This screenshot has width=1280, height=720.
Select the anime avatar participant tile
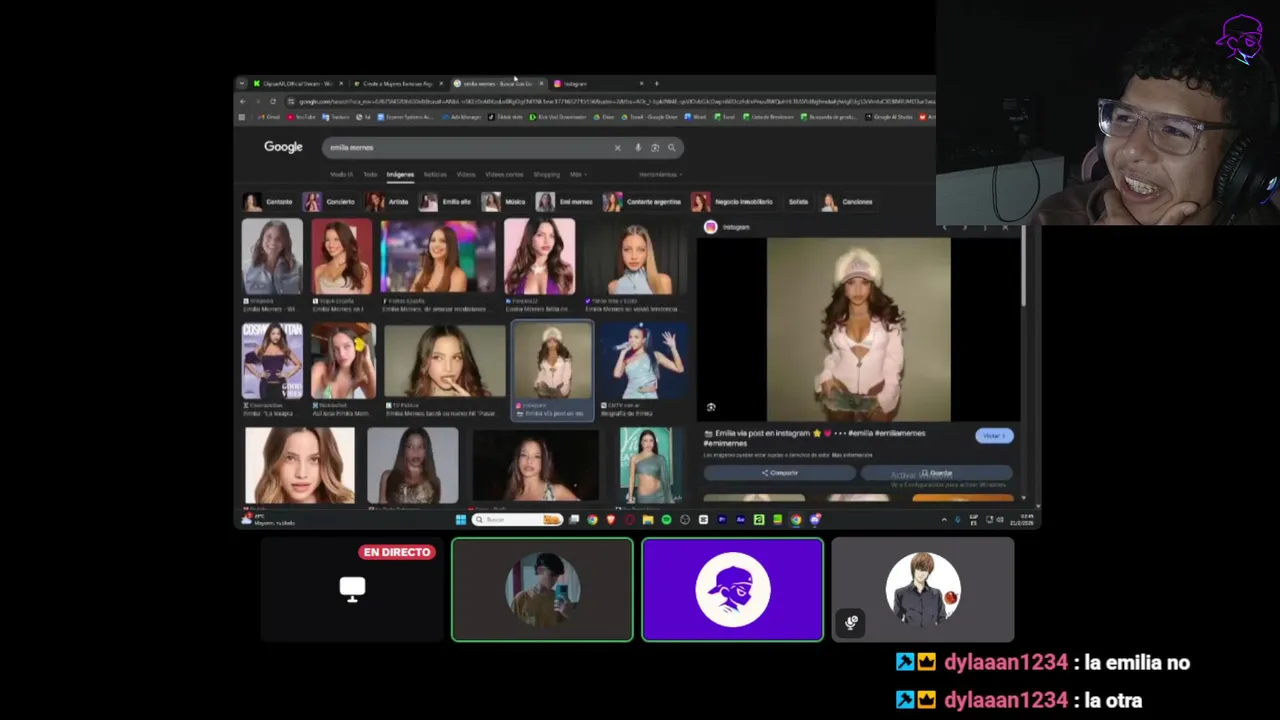click(x=923, y=590)
